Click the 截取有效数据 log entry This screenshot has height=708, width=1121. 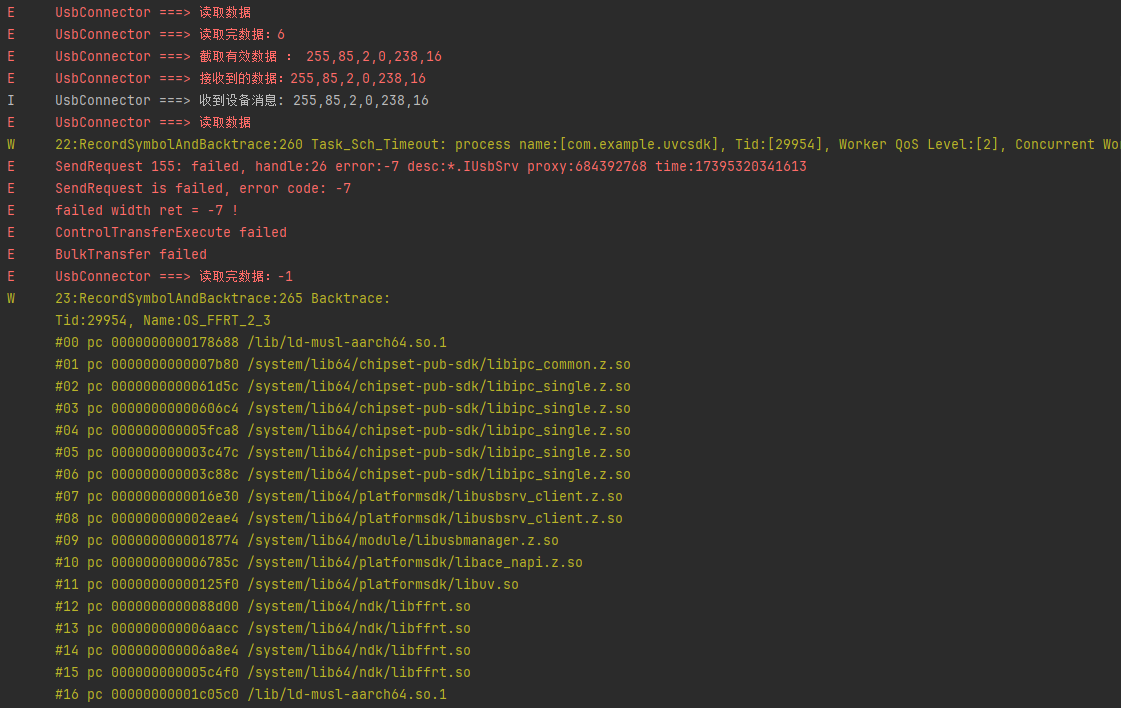[x=248, y=56]
